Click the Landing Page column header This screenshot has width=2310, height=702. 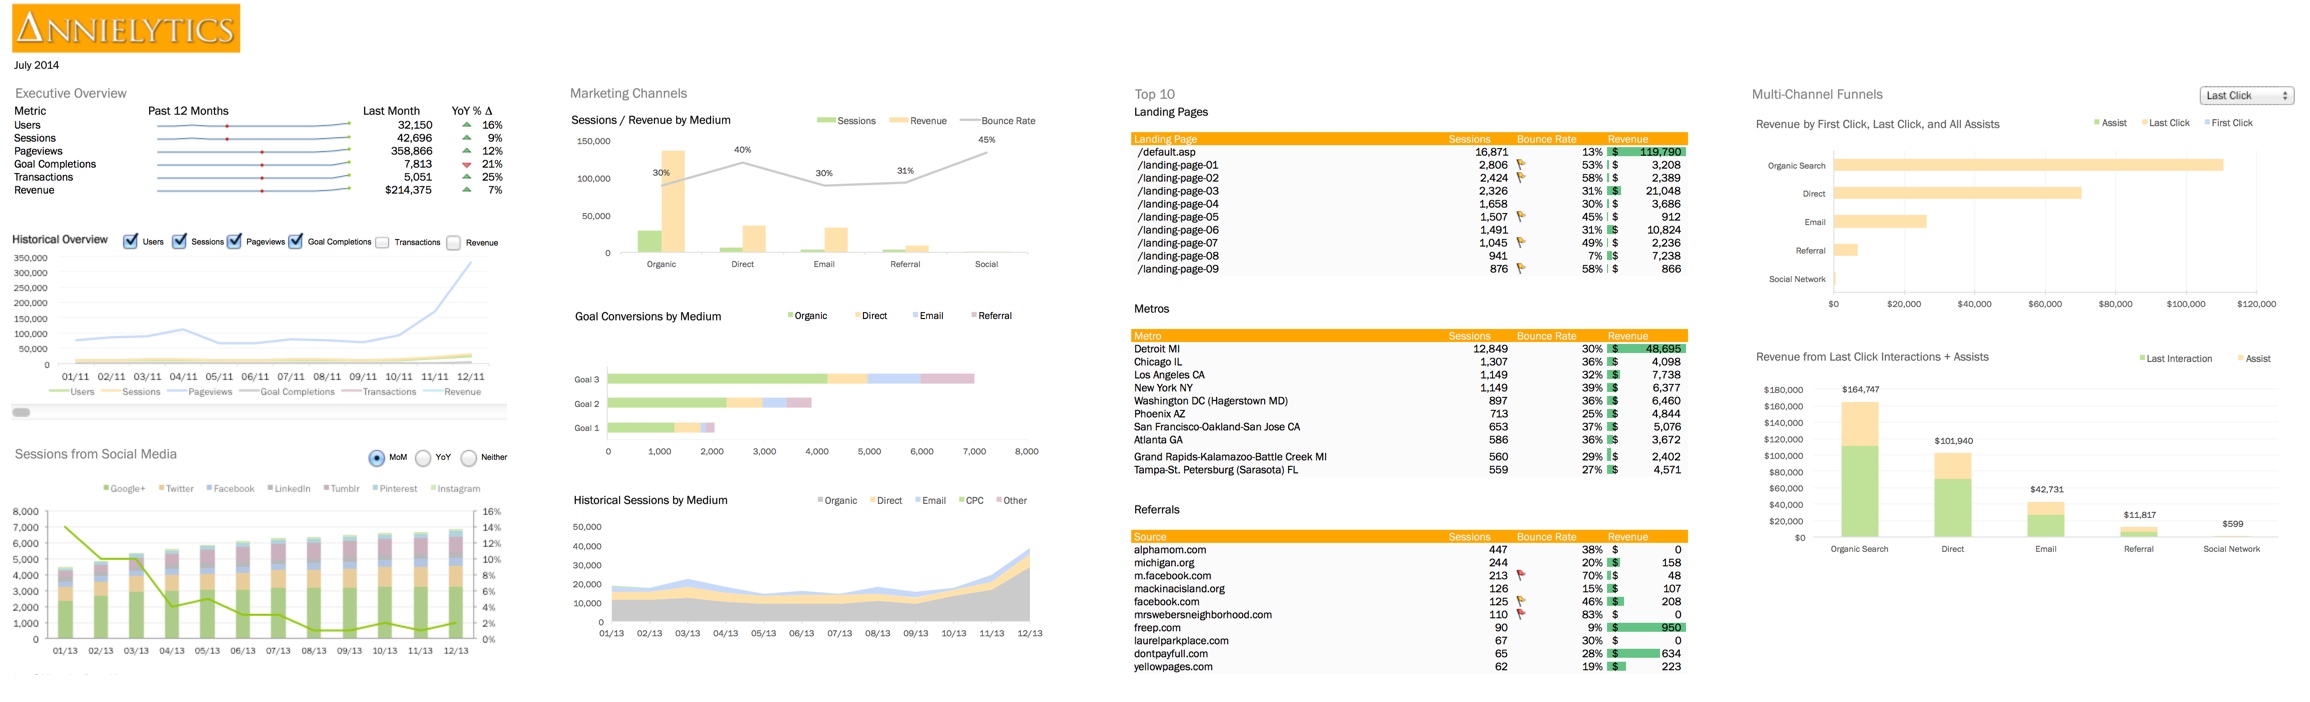click(x=1165, y=139)
